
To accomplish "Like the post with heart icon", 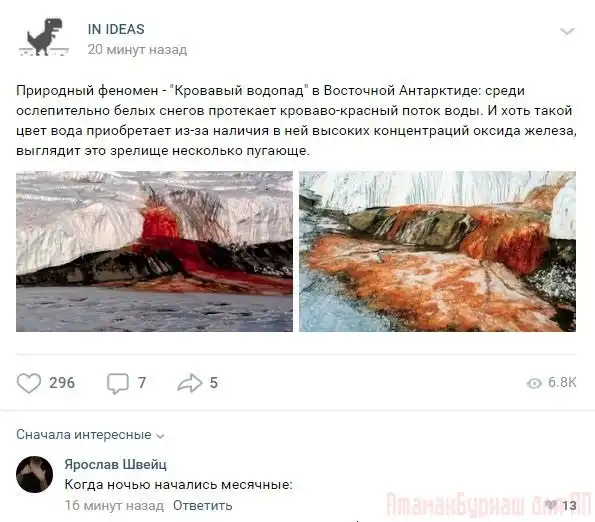I will coord(29,383).
